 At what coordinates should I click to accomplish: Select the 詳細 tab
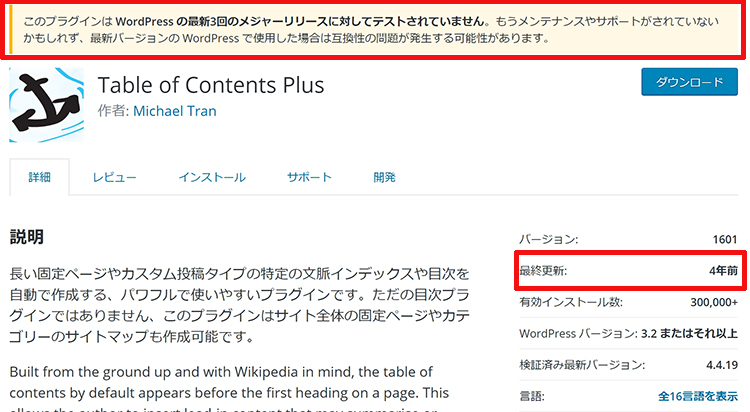[x=39, y=177]
